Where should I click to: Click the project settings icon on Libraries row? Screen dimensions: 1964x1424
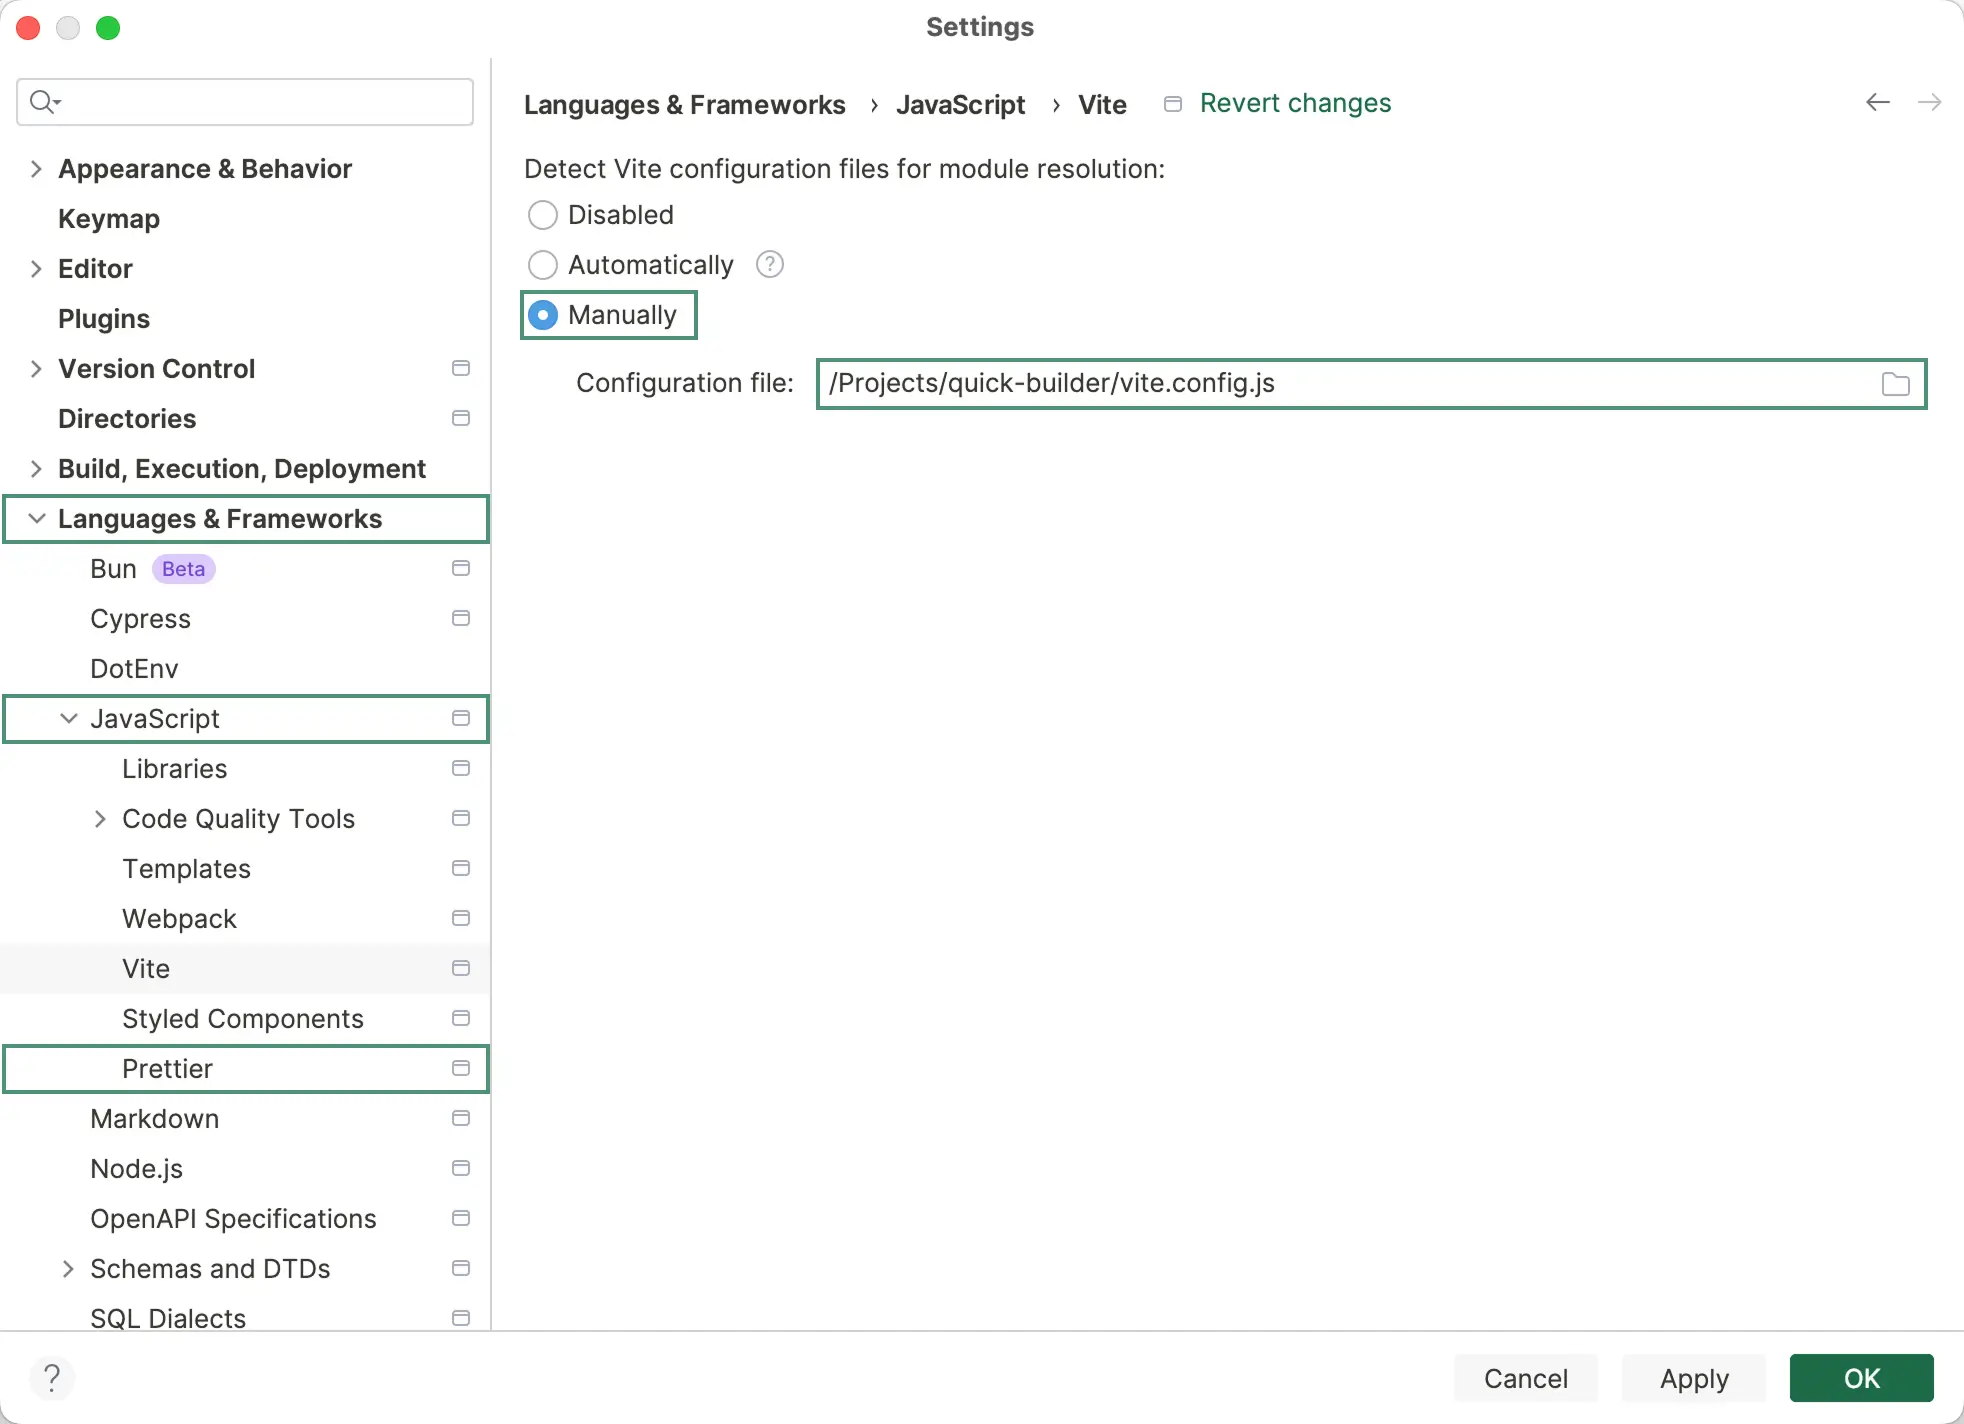461,769
